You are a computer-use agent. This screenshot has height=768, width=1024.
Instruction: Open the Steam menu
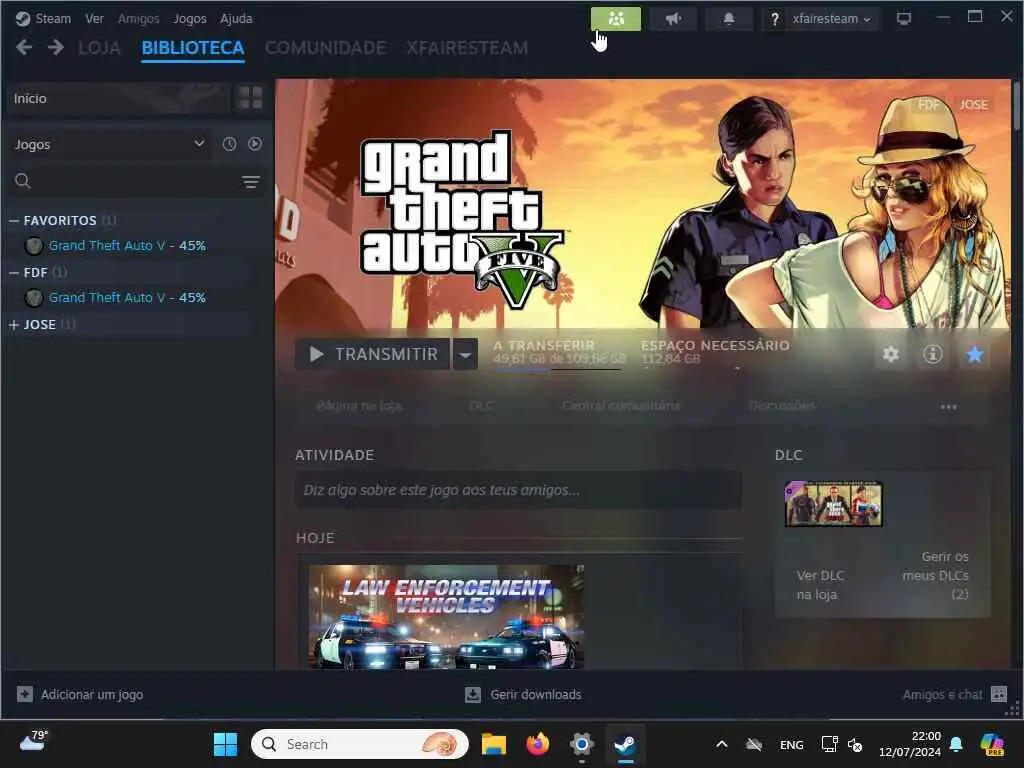click(52, 18)
